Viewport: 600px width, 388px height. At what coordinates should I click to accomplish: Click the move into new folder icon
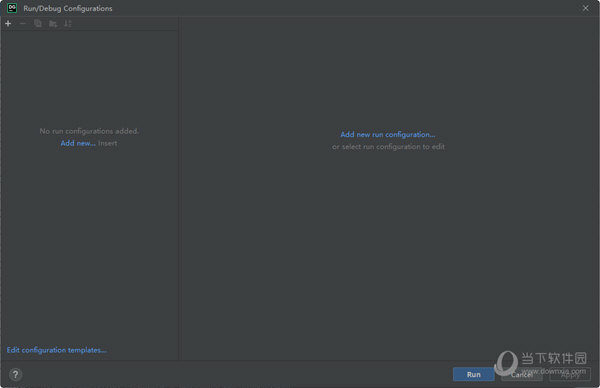[x=53, y=24]
